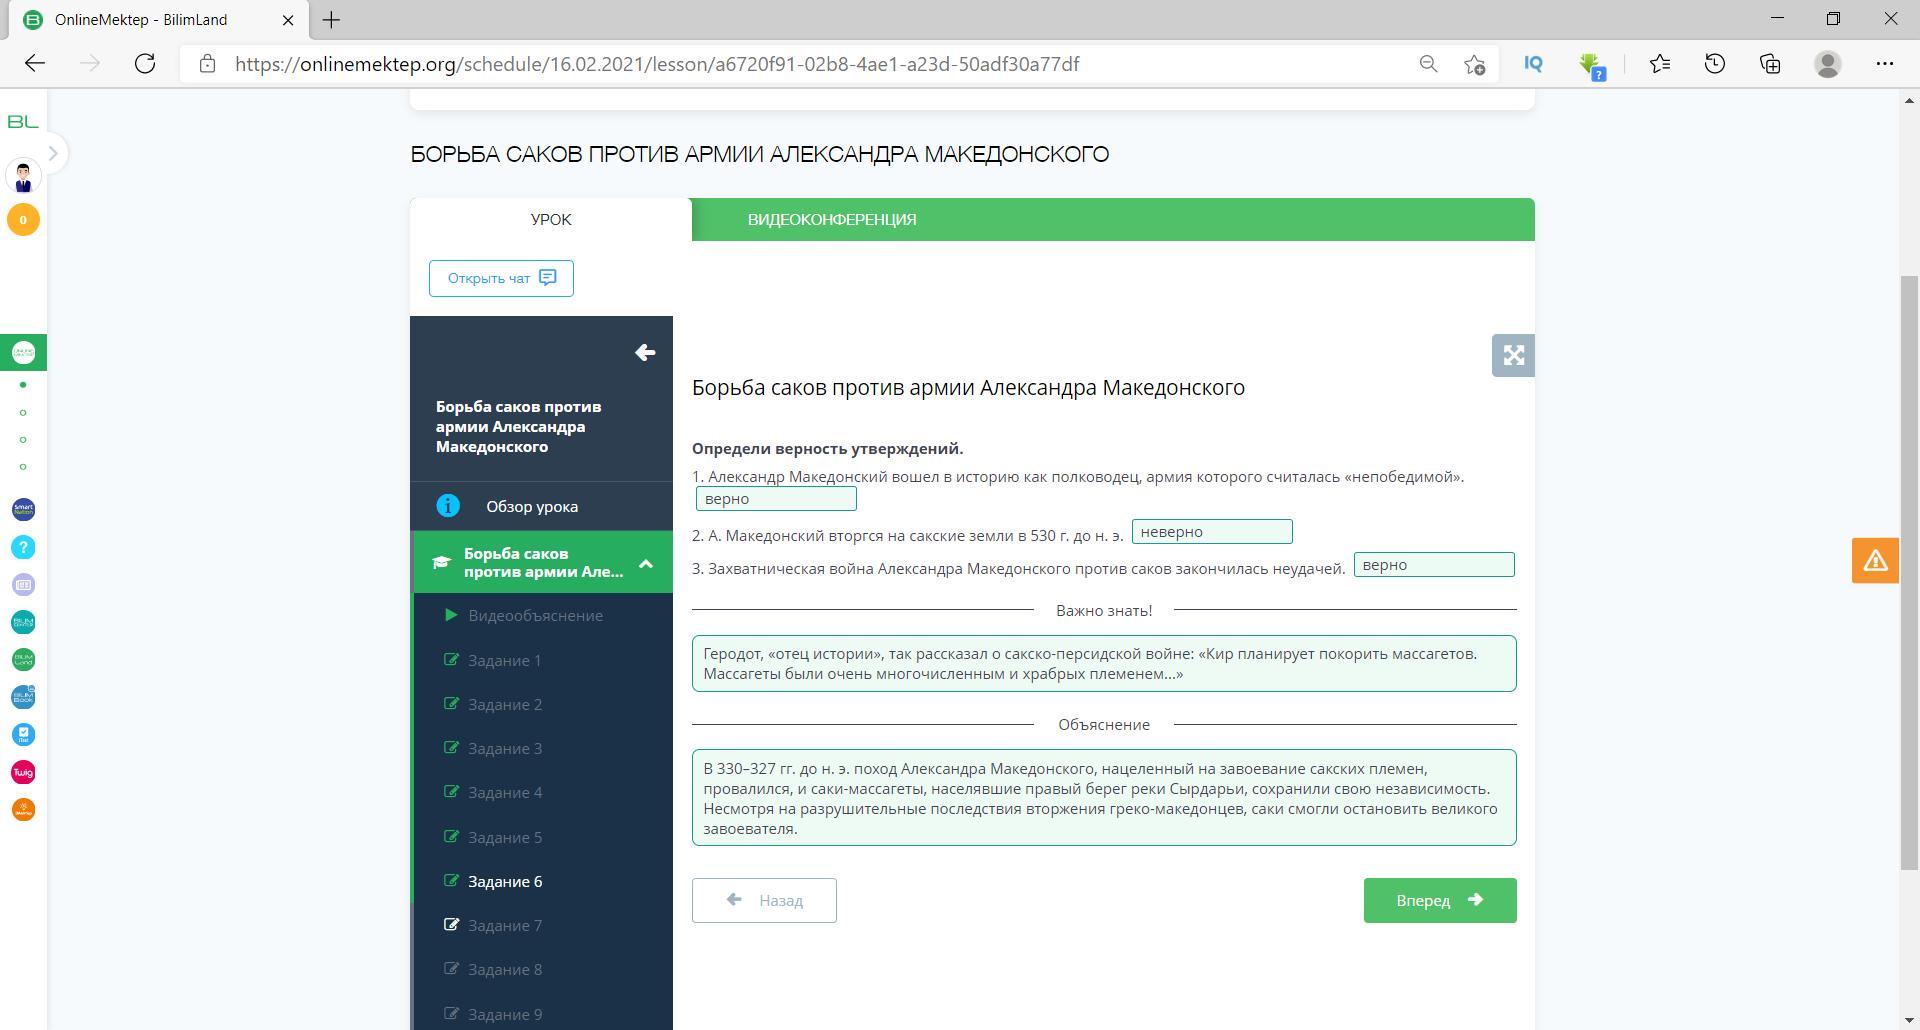Open Задание 1

(505, 660)
